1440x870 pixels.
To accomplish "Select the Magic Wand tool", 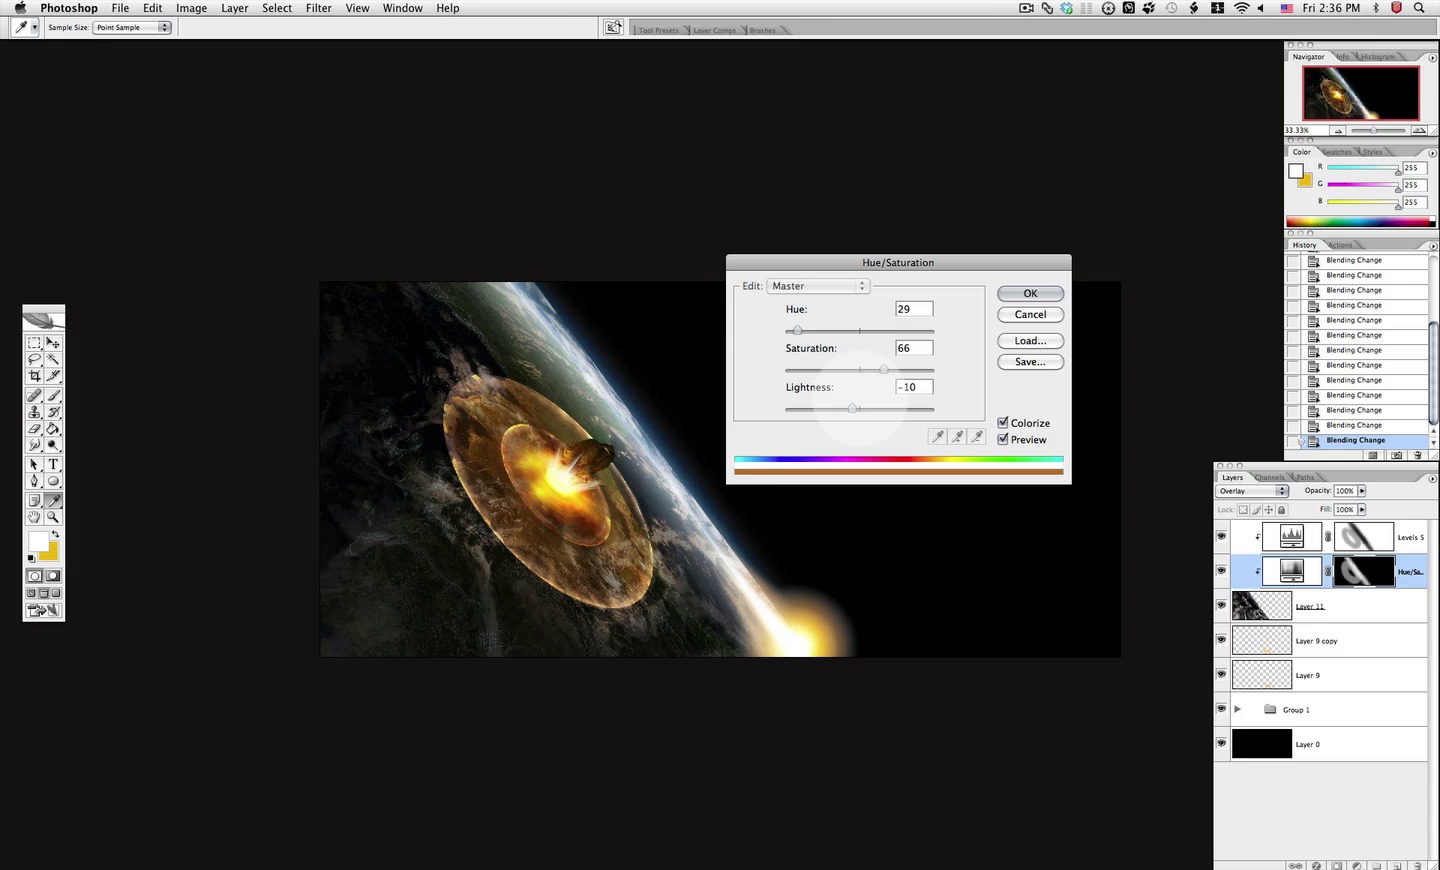I will (x=53, y=359).
